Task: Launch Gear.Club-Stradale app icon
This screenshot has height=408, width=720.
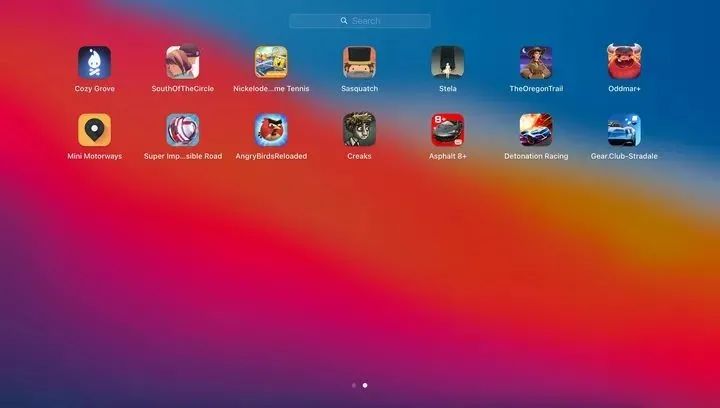Action: click(624, 130)
